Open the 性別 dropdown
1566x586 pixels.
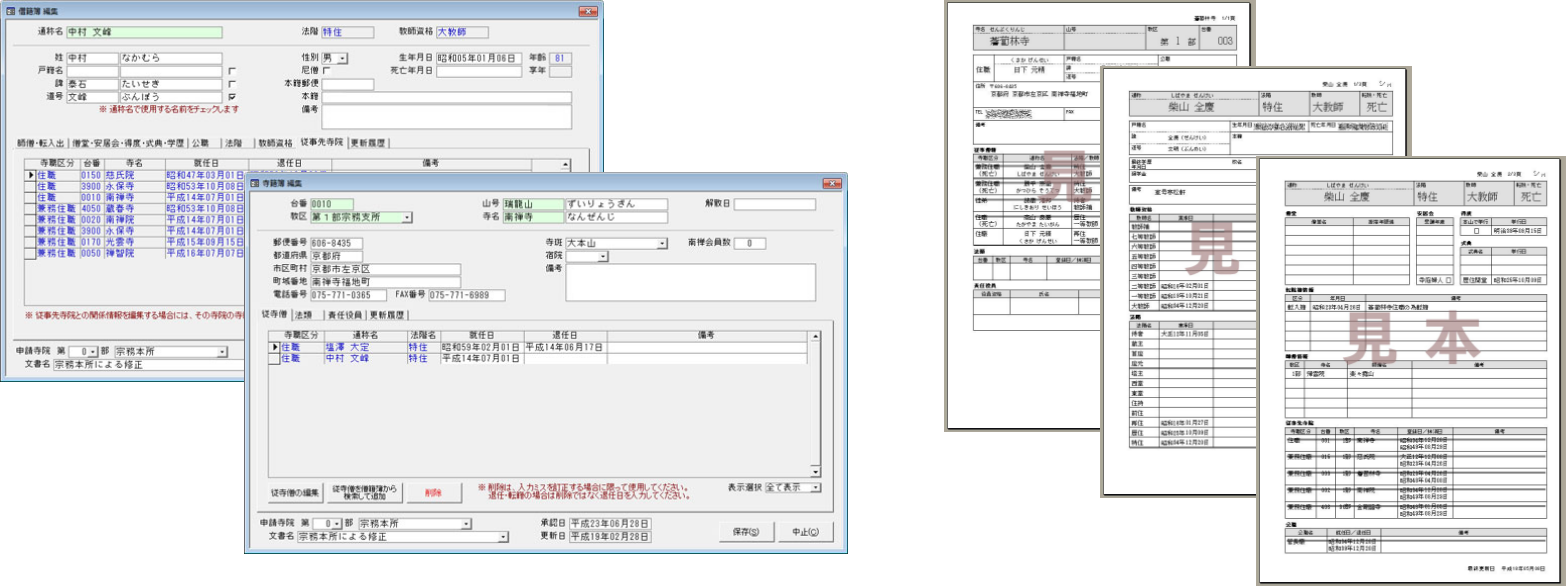[x=343, y=58]
